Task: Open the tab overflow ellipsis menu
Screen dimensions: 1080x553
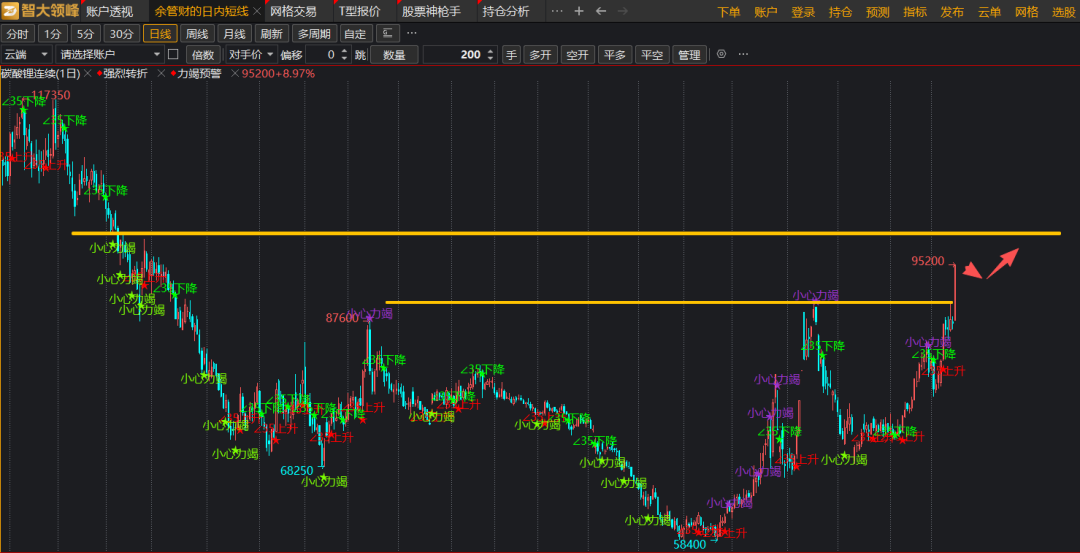Action: click(557, 11)
